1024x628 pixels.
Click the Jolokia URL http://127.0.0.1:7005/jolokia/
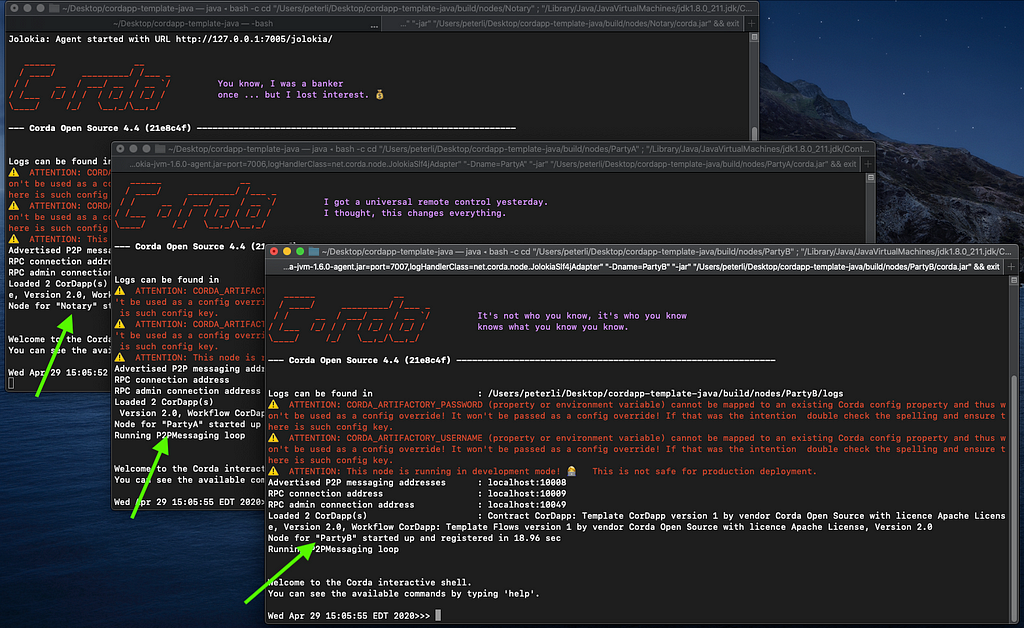click(x=254, y=39)
